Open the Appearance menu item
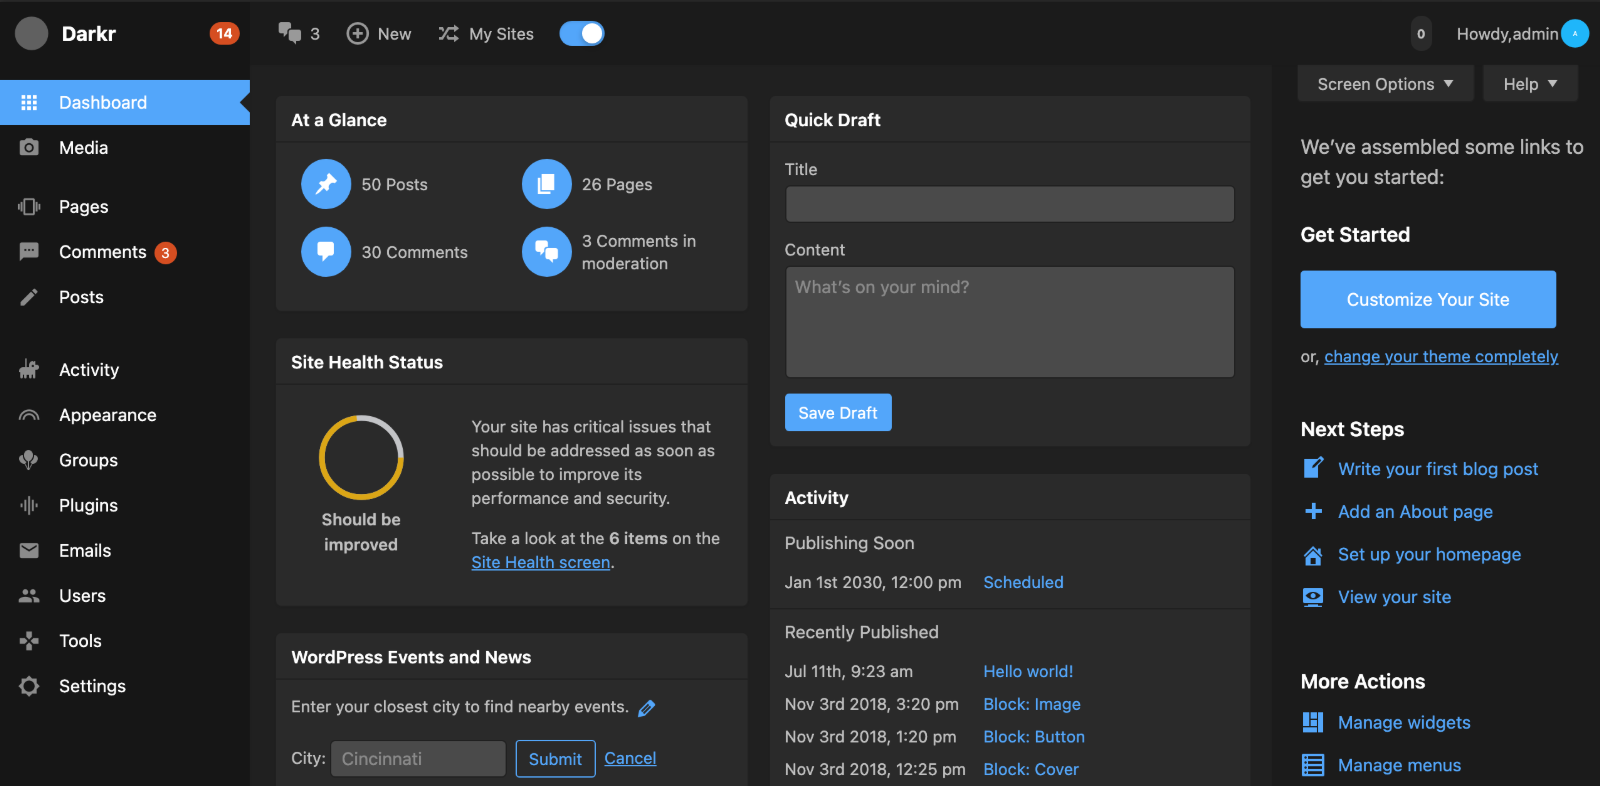Screen dimensions: 1600x786 125,415
